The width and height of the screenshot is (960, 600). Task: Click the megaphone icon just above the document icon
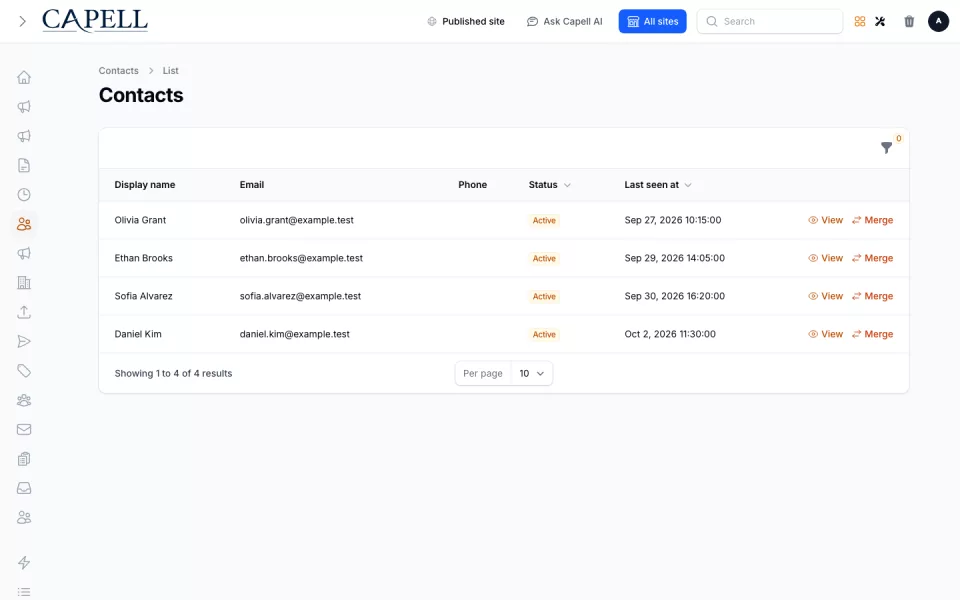(24, 136)
